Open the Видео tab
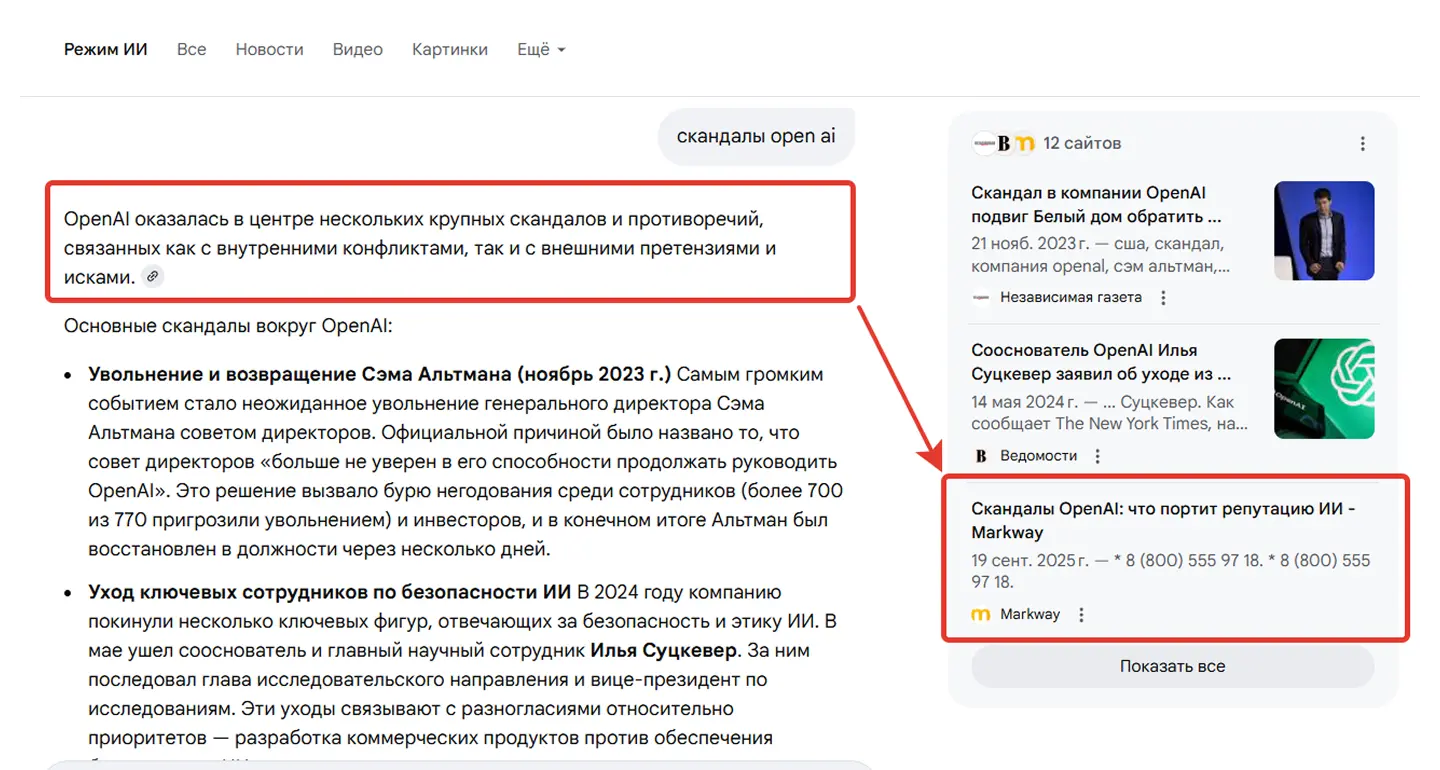This screenshot has width=1440, height=770. [x=357, y=49]
